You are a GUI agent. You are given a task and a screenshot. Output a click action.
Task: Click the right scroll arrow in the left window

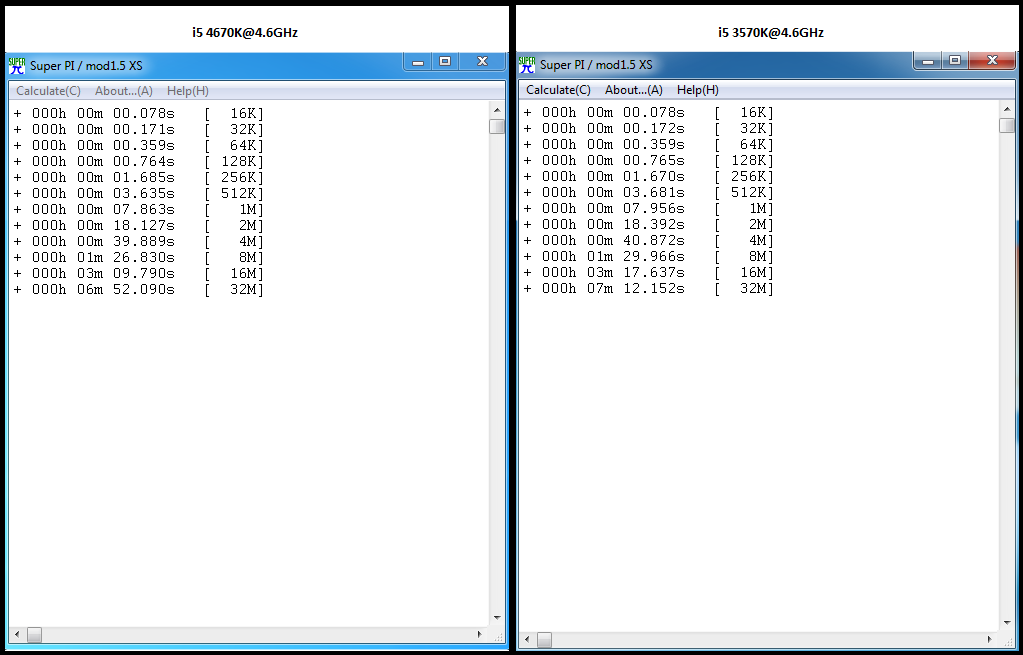click(480, 634)
